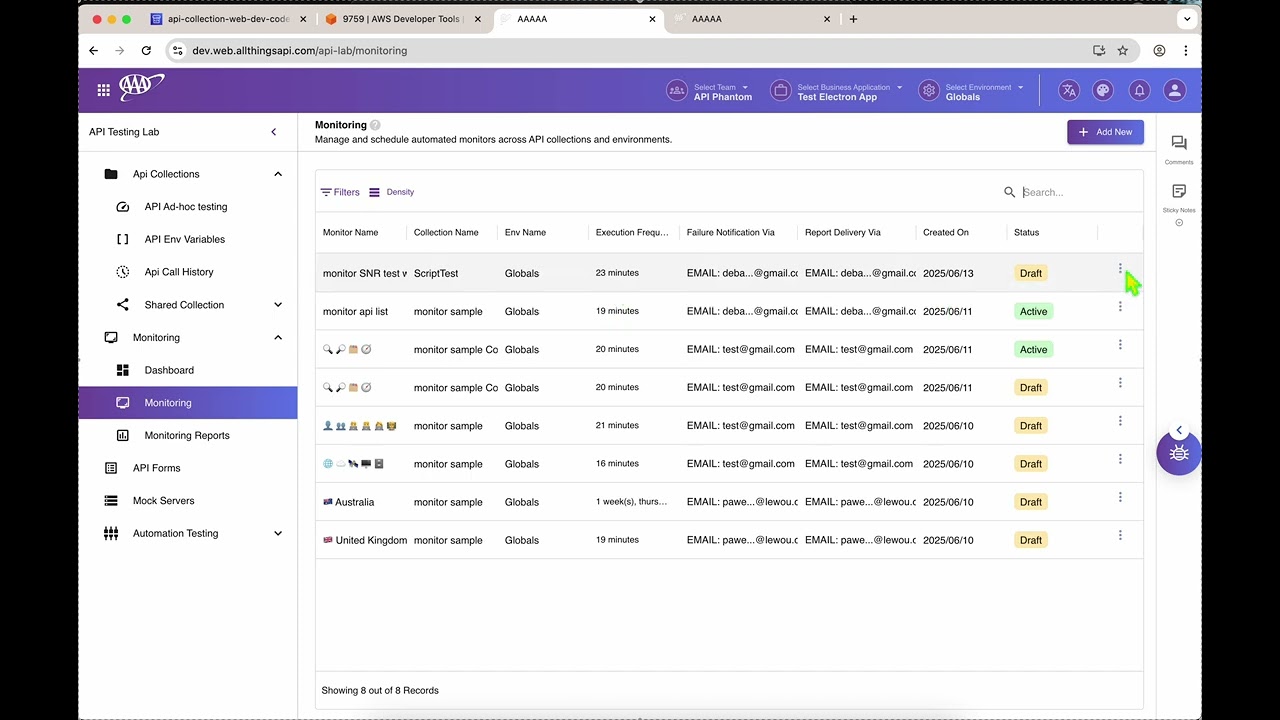
Task: Open the Select Environment dropdown
Action: pos(971,91)
